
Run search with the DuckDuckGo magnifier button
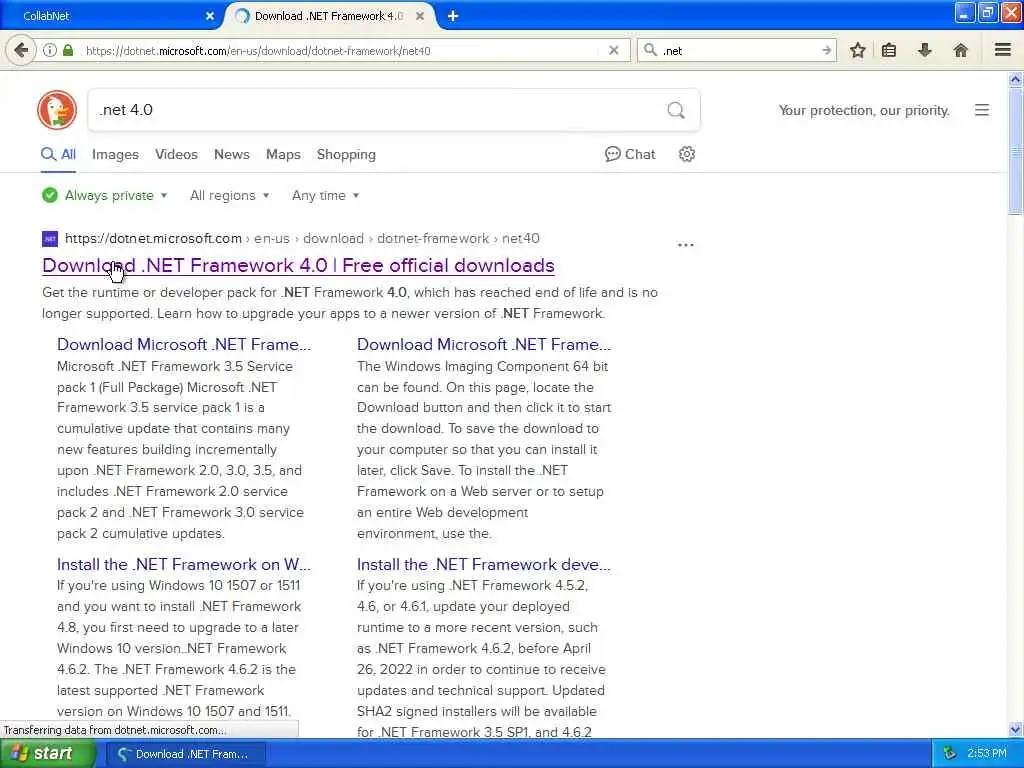coord(676,110)
